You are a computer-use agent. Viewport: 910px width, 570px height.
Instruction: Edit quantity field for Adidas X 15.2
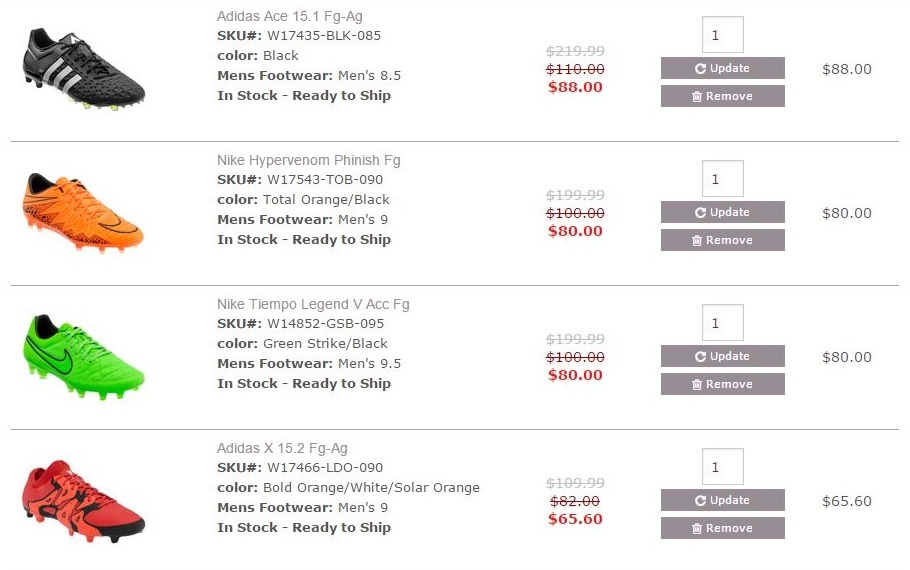pyautogui.click(x=722, y=467)
